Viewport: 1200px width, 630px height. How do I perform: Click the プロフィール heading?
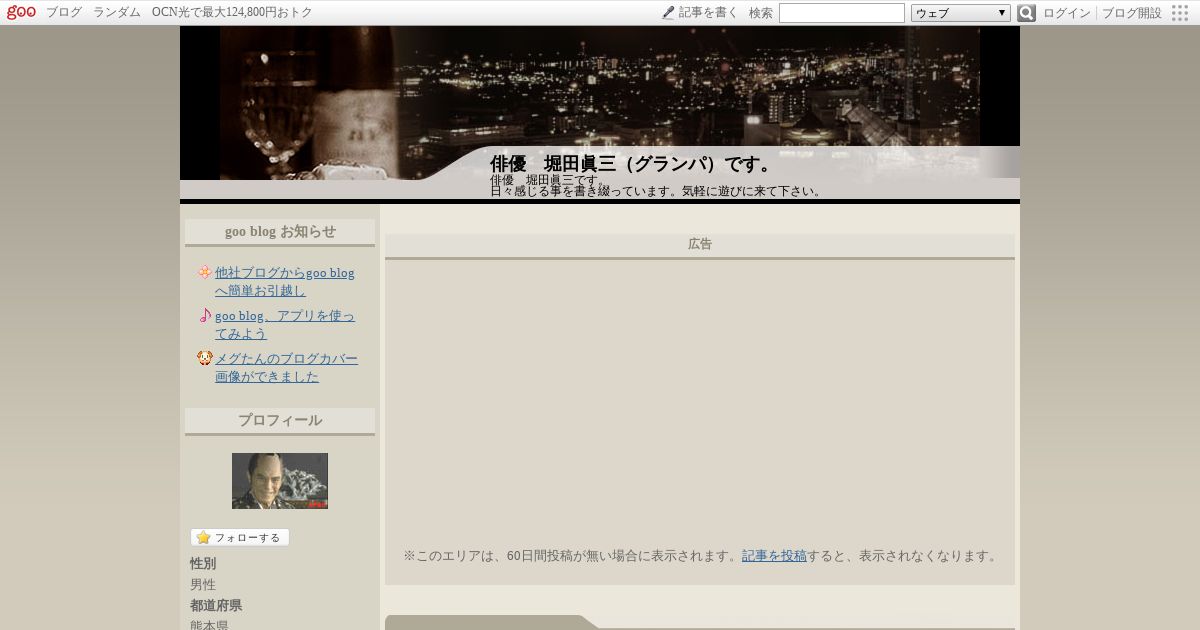[280, 420]
